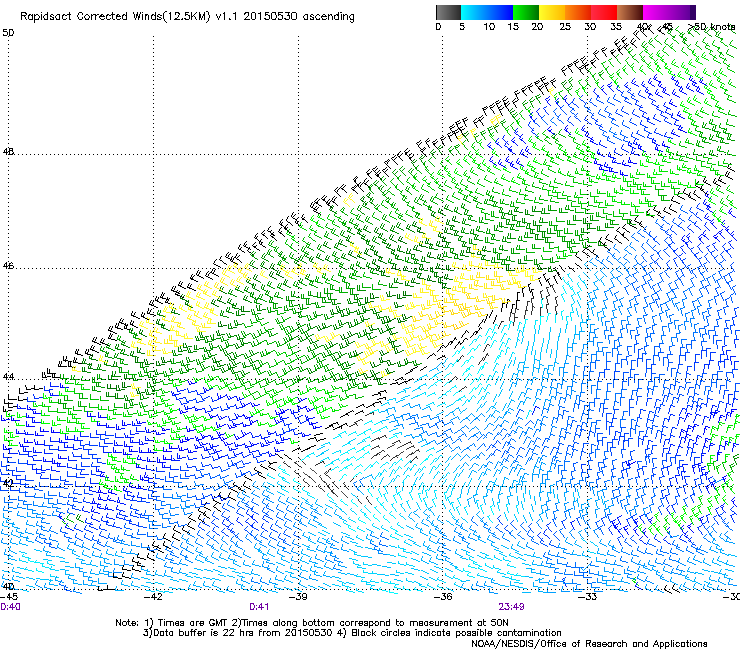Click the purple time stamp '0:41'
Viewport: 740px width, 650px height.
259,607
